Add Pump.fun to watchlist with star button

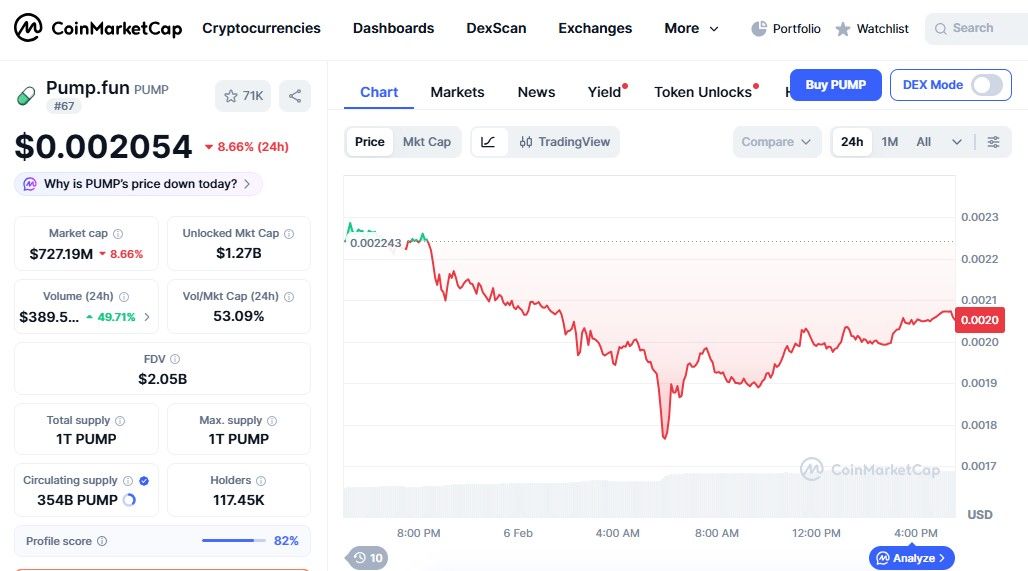point(243,96)
